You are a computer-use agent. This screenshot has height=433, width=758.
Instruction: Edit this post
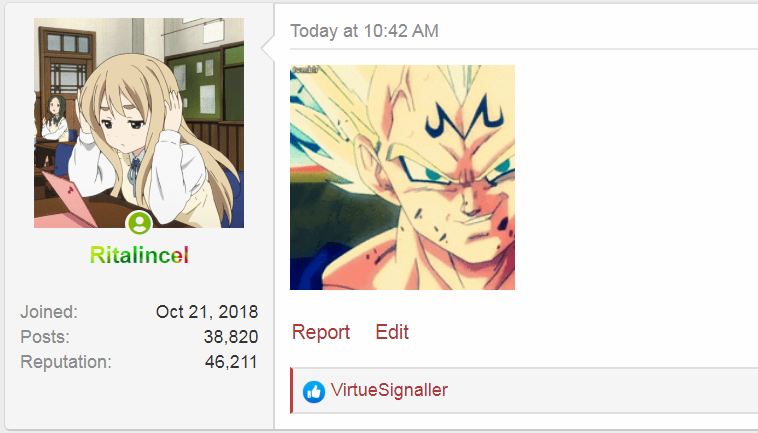[392, 332]
